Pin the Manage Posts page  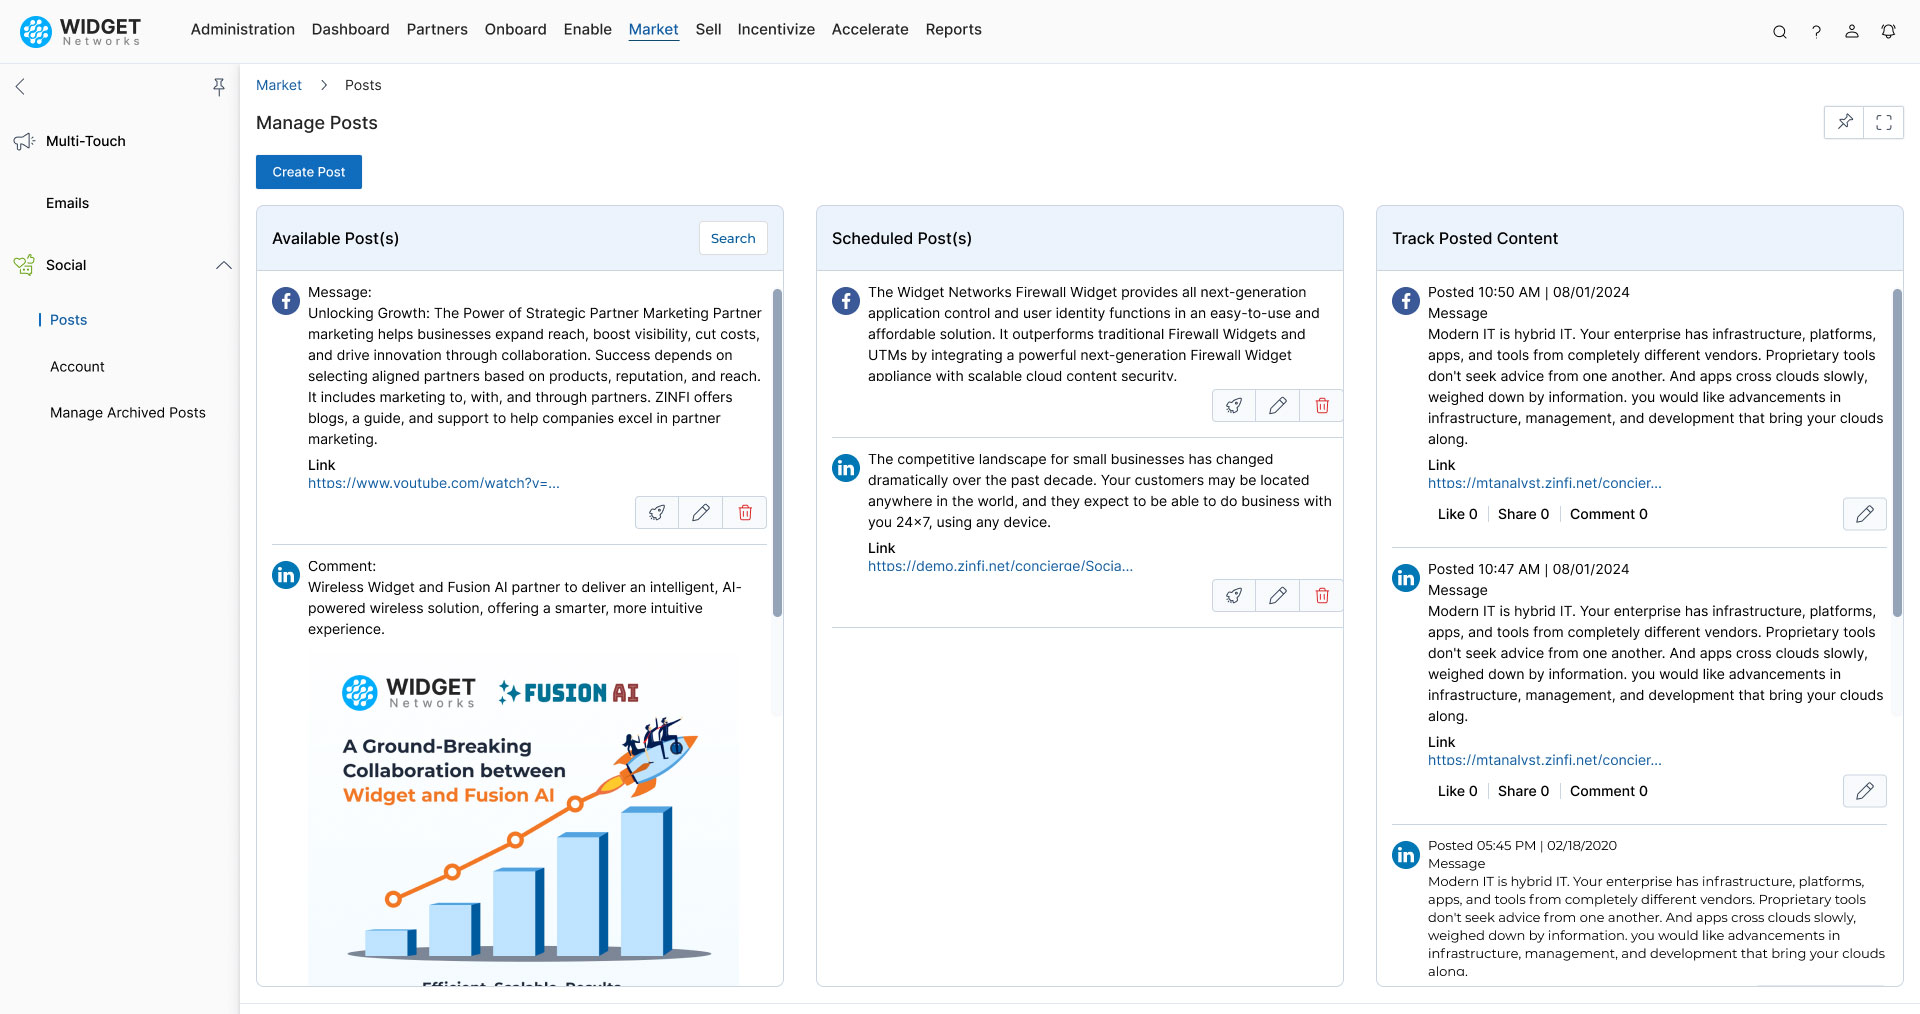[x=1845, y=122]
